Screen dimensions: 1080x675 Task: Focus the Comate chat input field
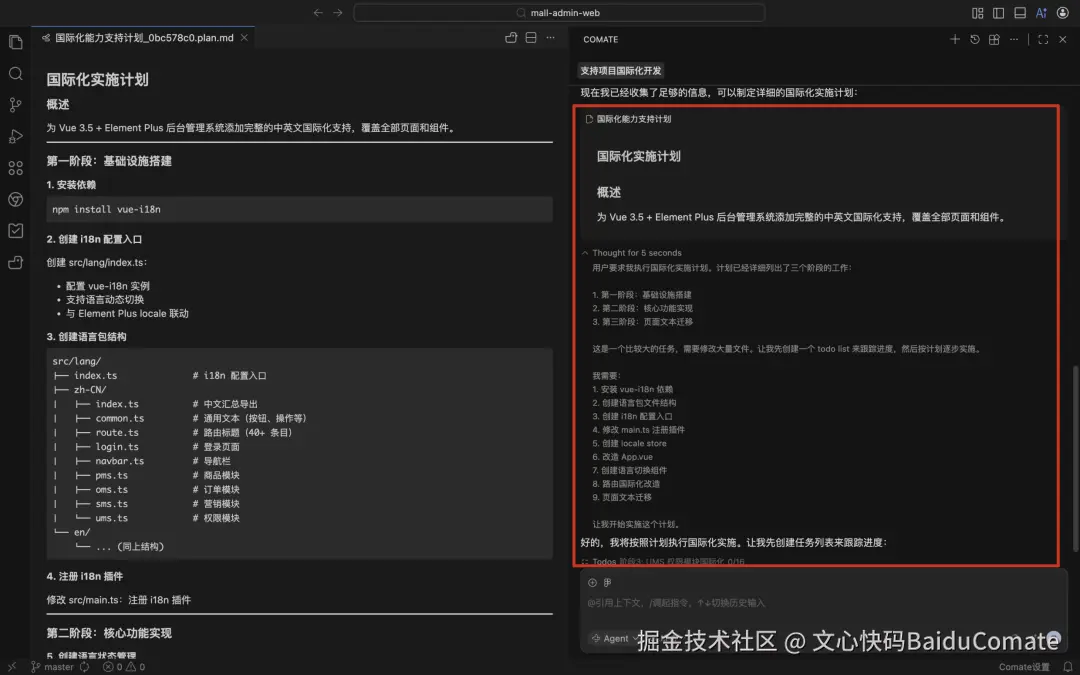pos(823,603)
